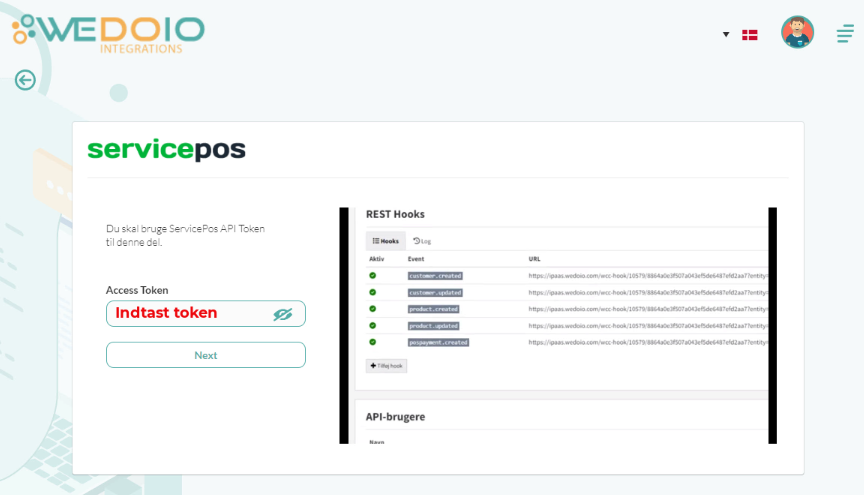Focus the Access Token input field
The width and height of the screenshot is (864, 495).
pos(206,314)
